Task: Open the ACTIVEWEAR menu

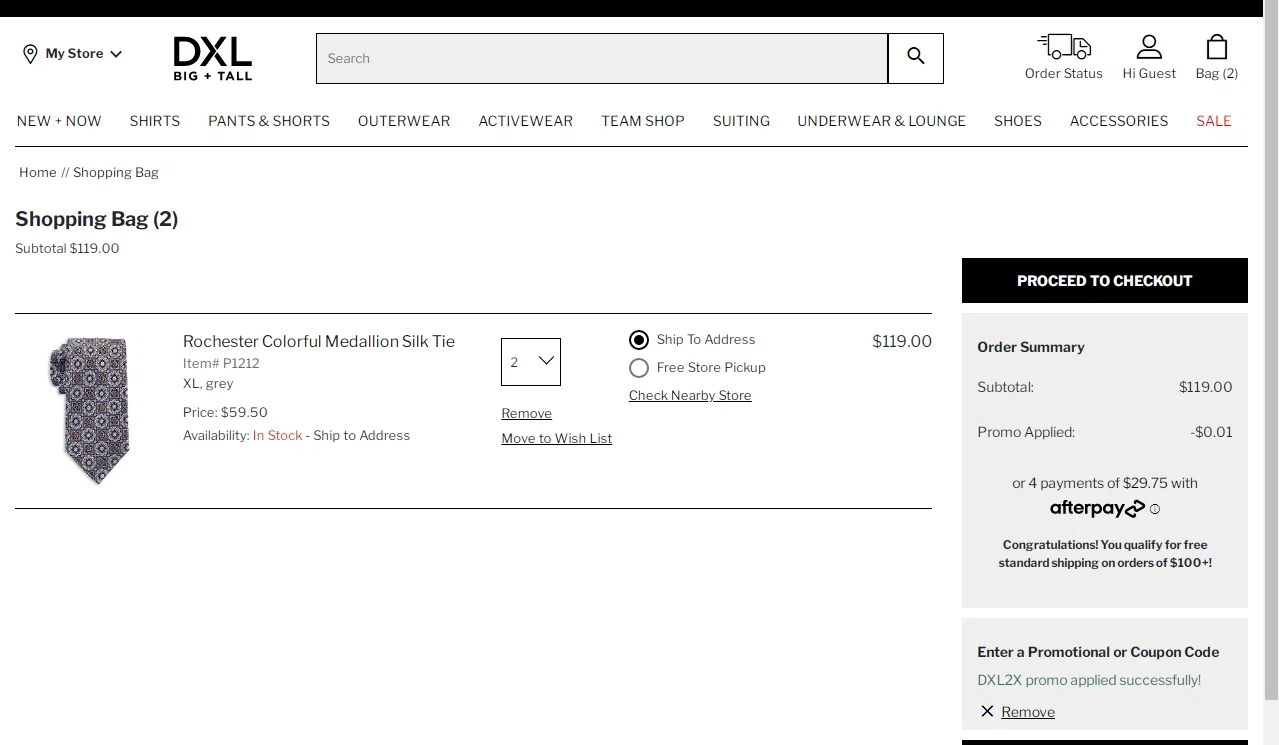Action: (526, 121)
